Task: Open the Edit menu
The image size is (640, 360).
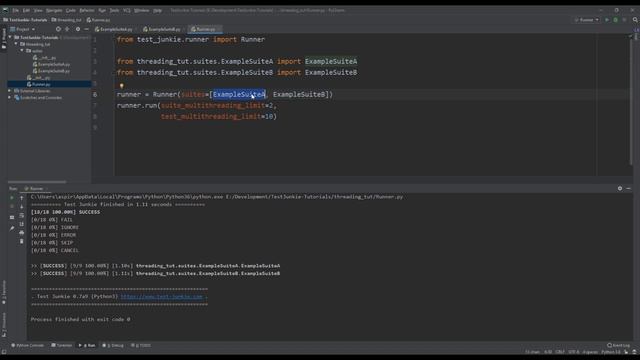Action: coord(26,10)
